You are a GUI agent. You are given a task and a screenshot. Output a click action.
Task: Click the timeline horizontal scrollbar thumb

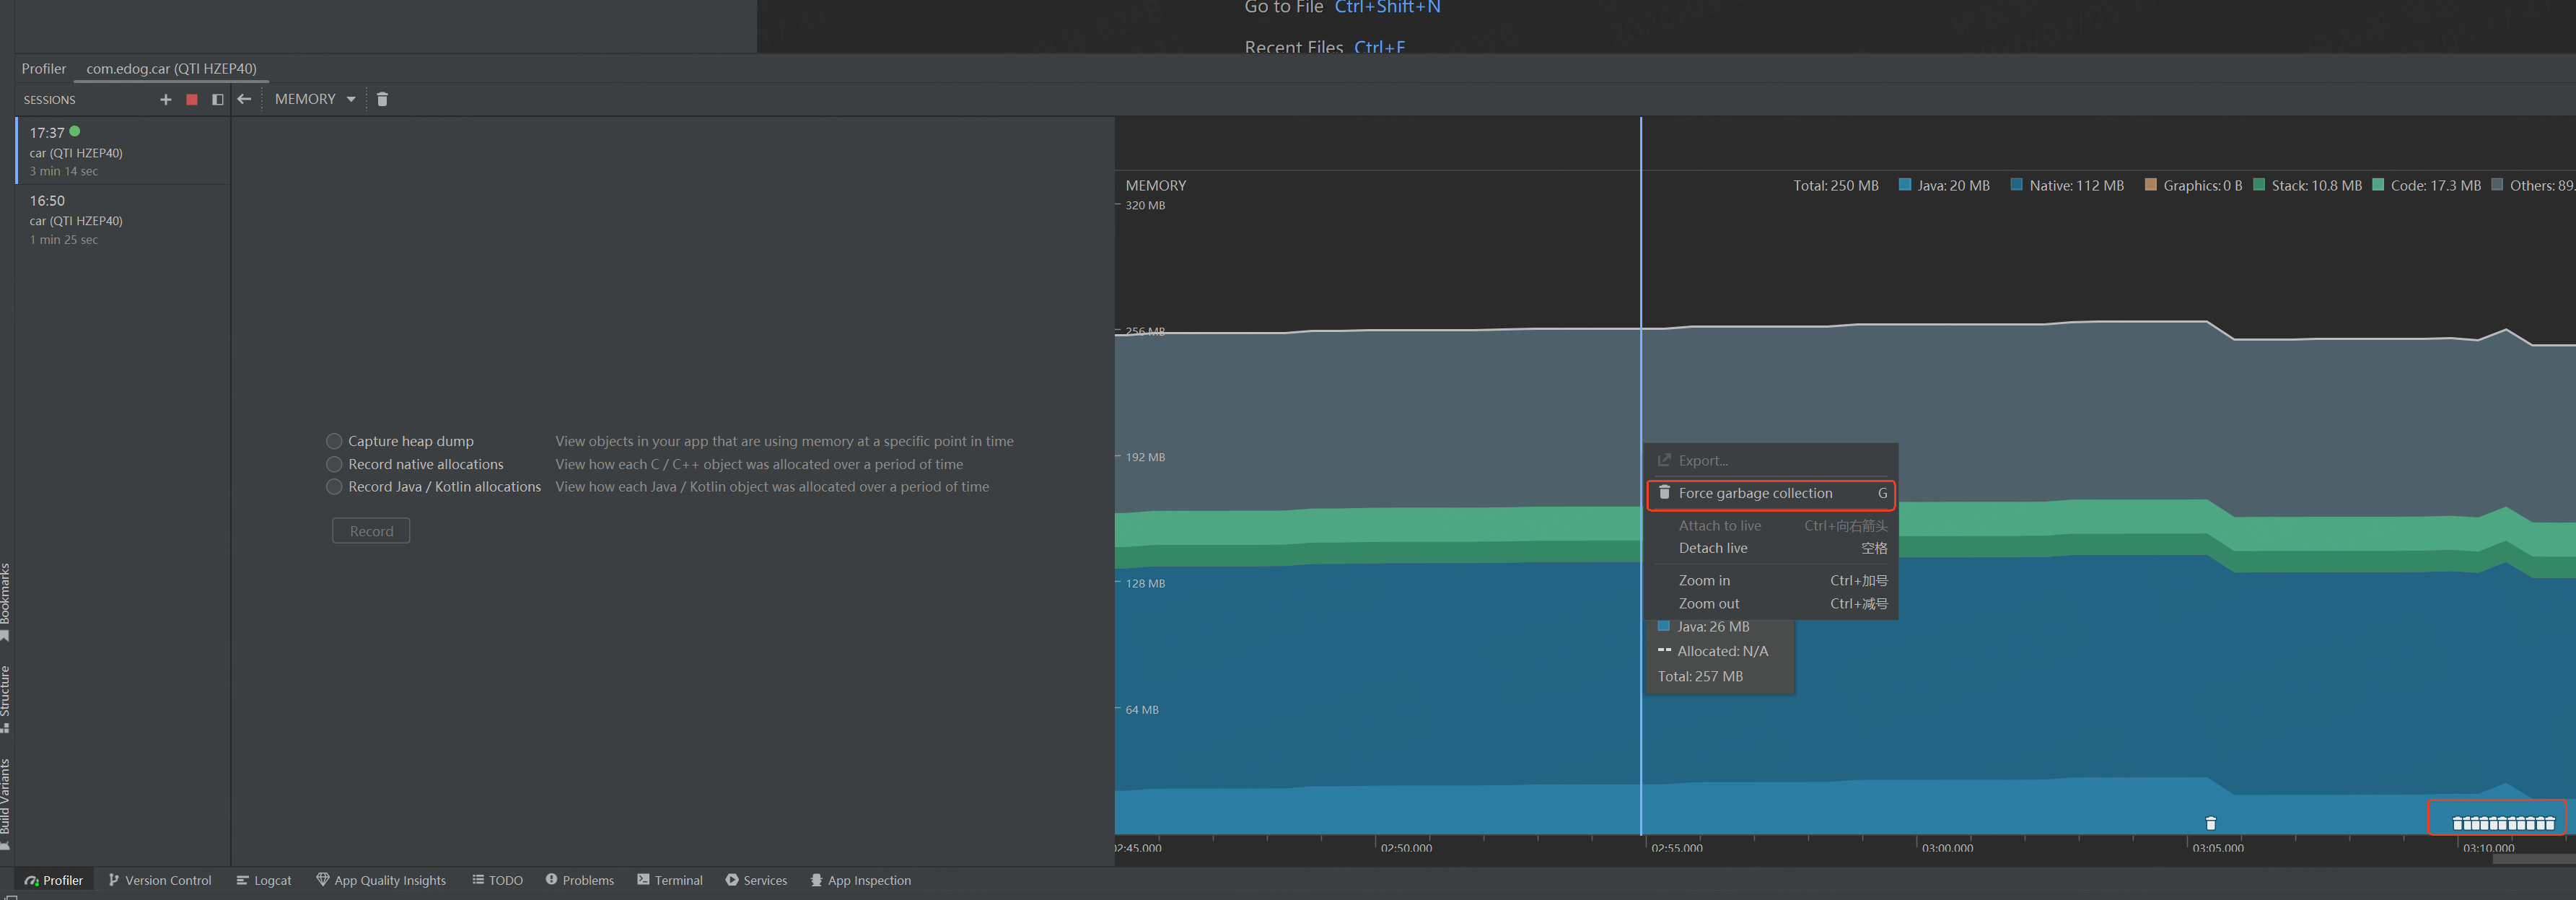2534,859
